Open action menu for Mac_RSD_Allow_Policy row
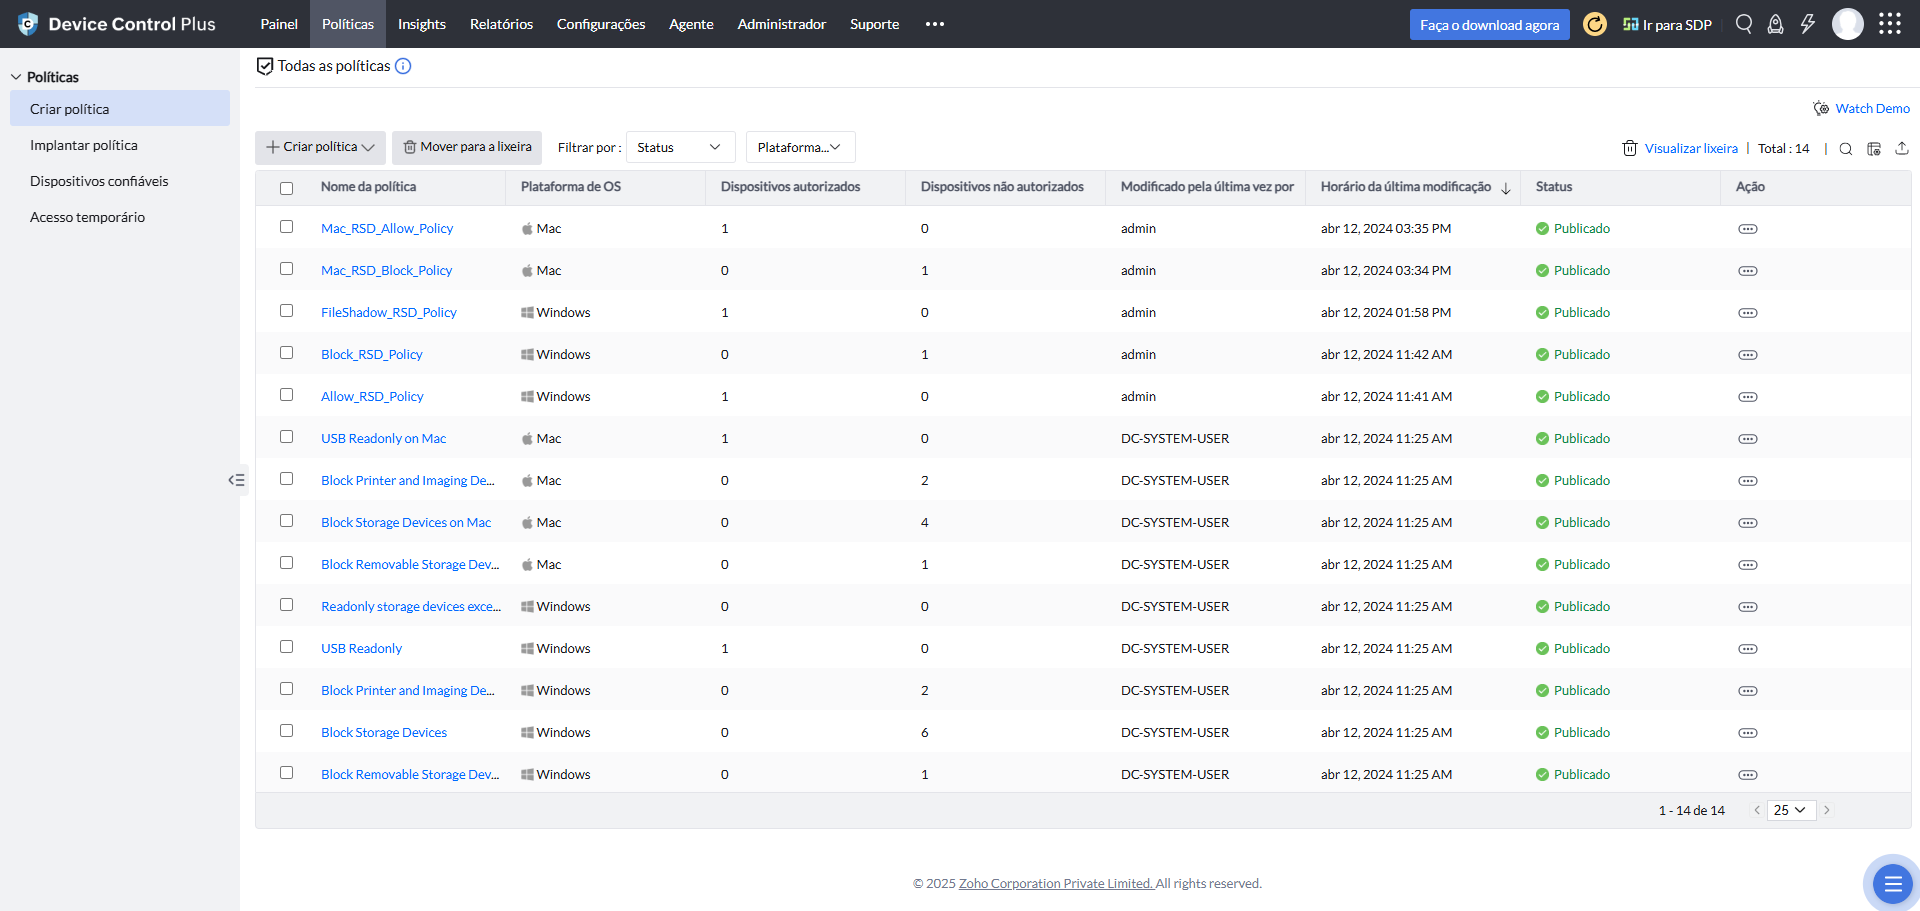Image resolution: width=1920 pixels, height=911 pixels. [x=1747, y=229]
